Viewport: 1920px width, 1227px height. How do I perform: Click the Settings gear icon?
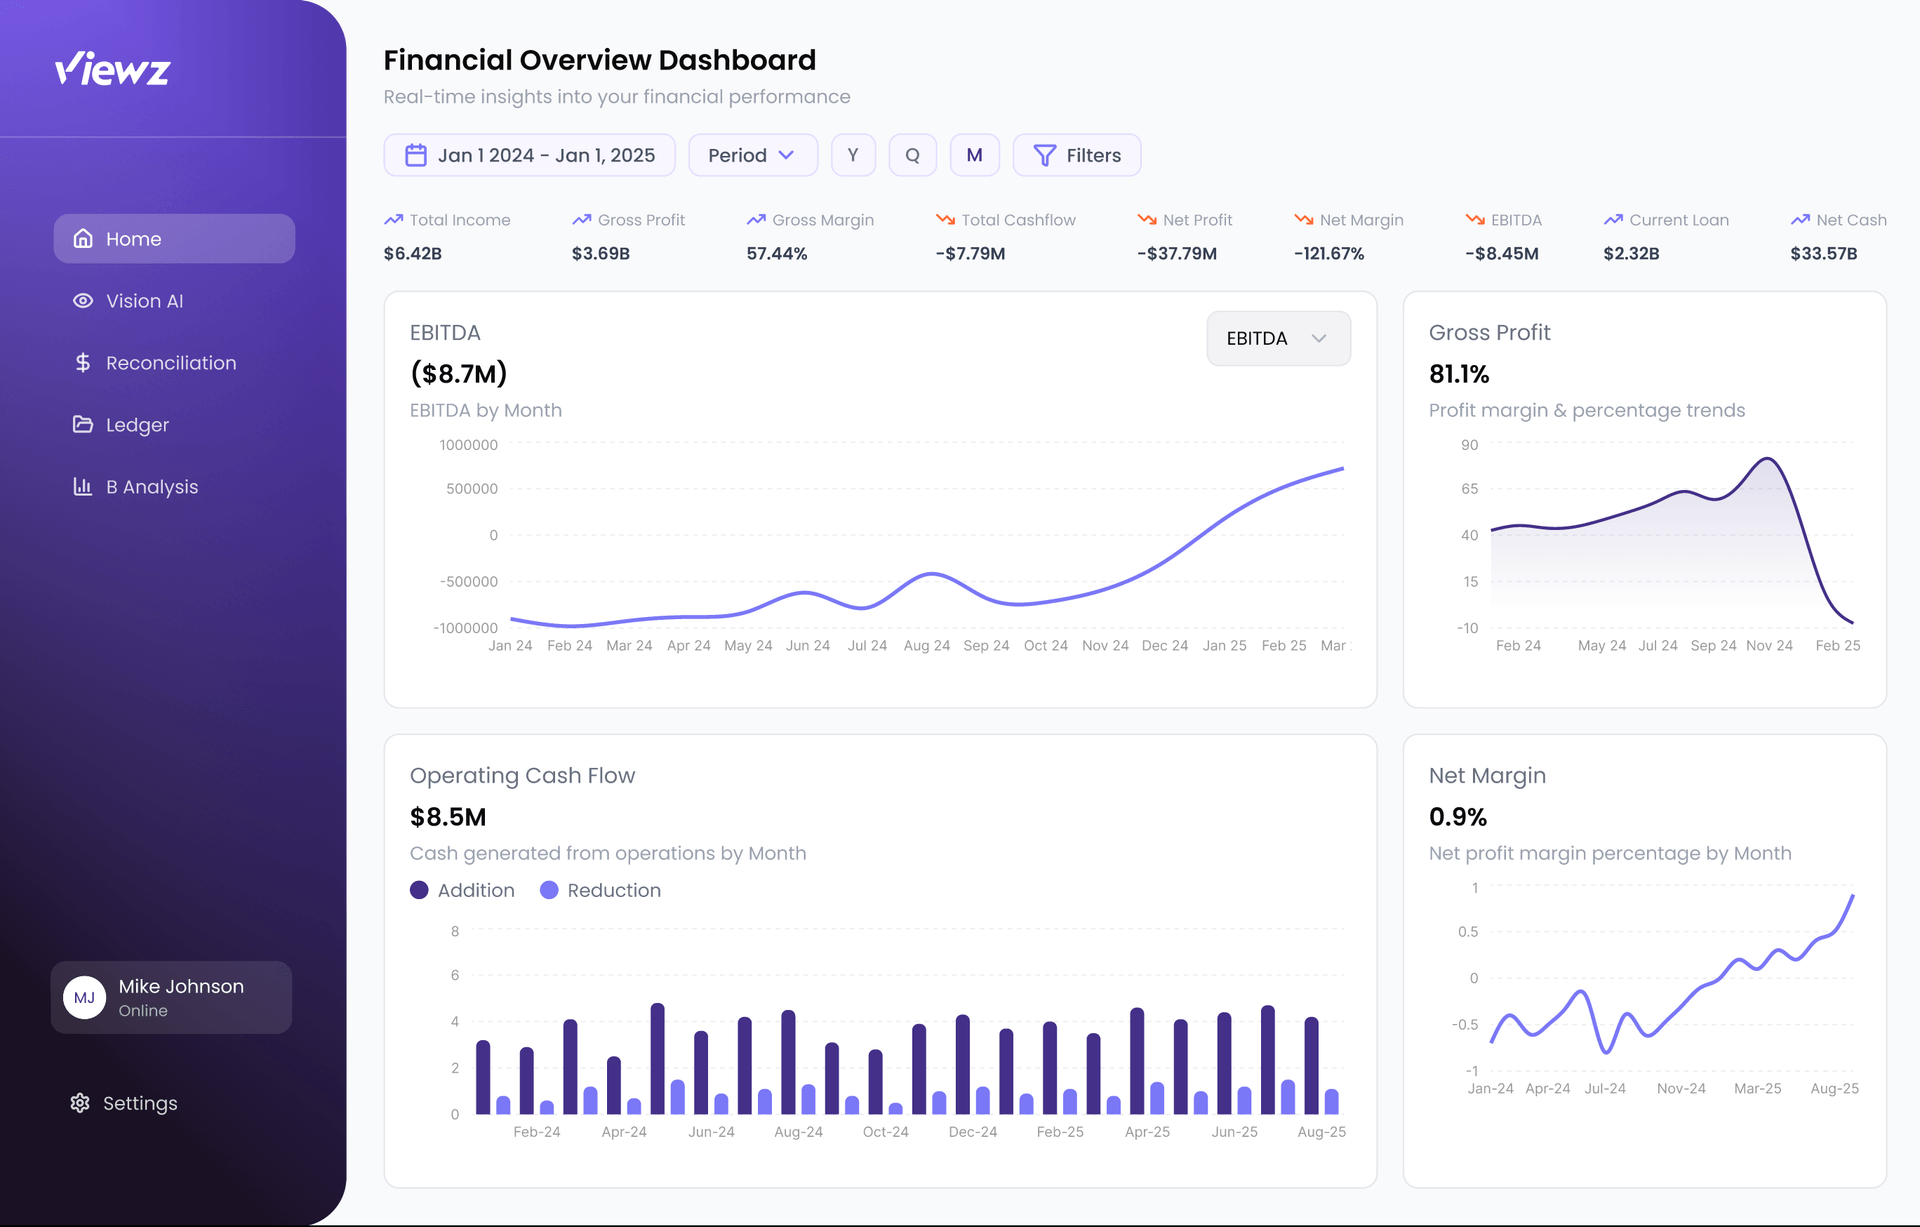coord(80,1103)
